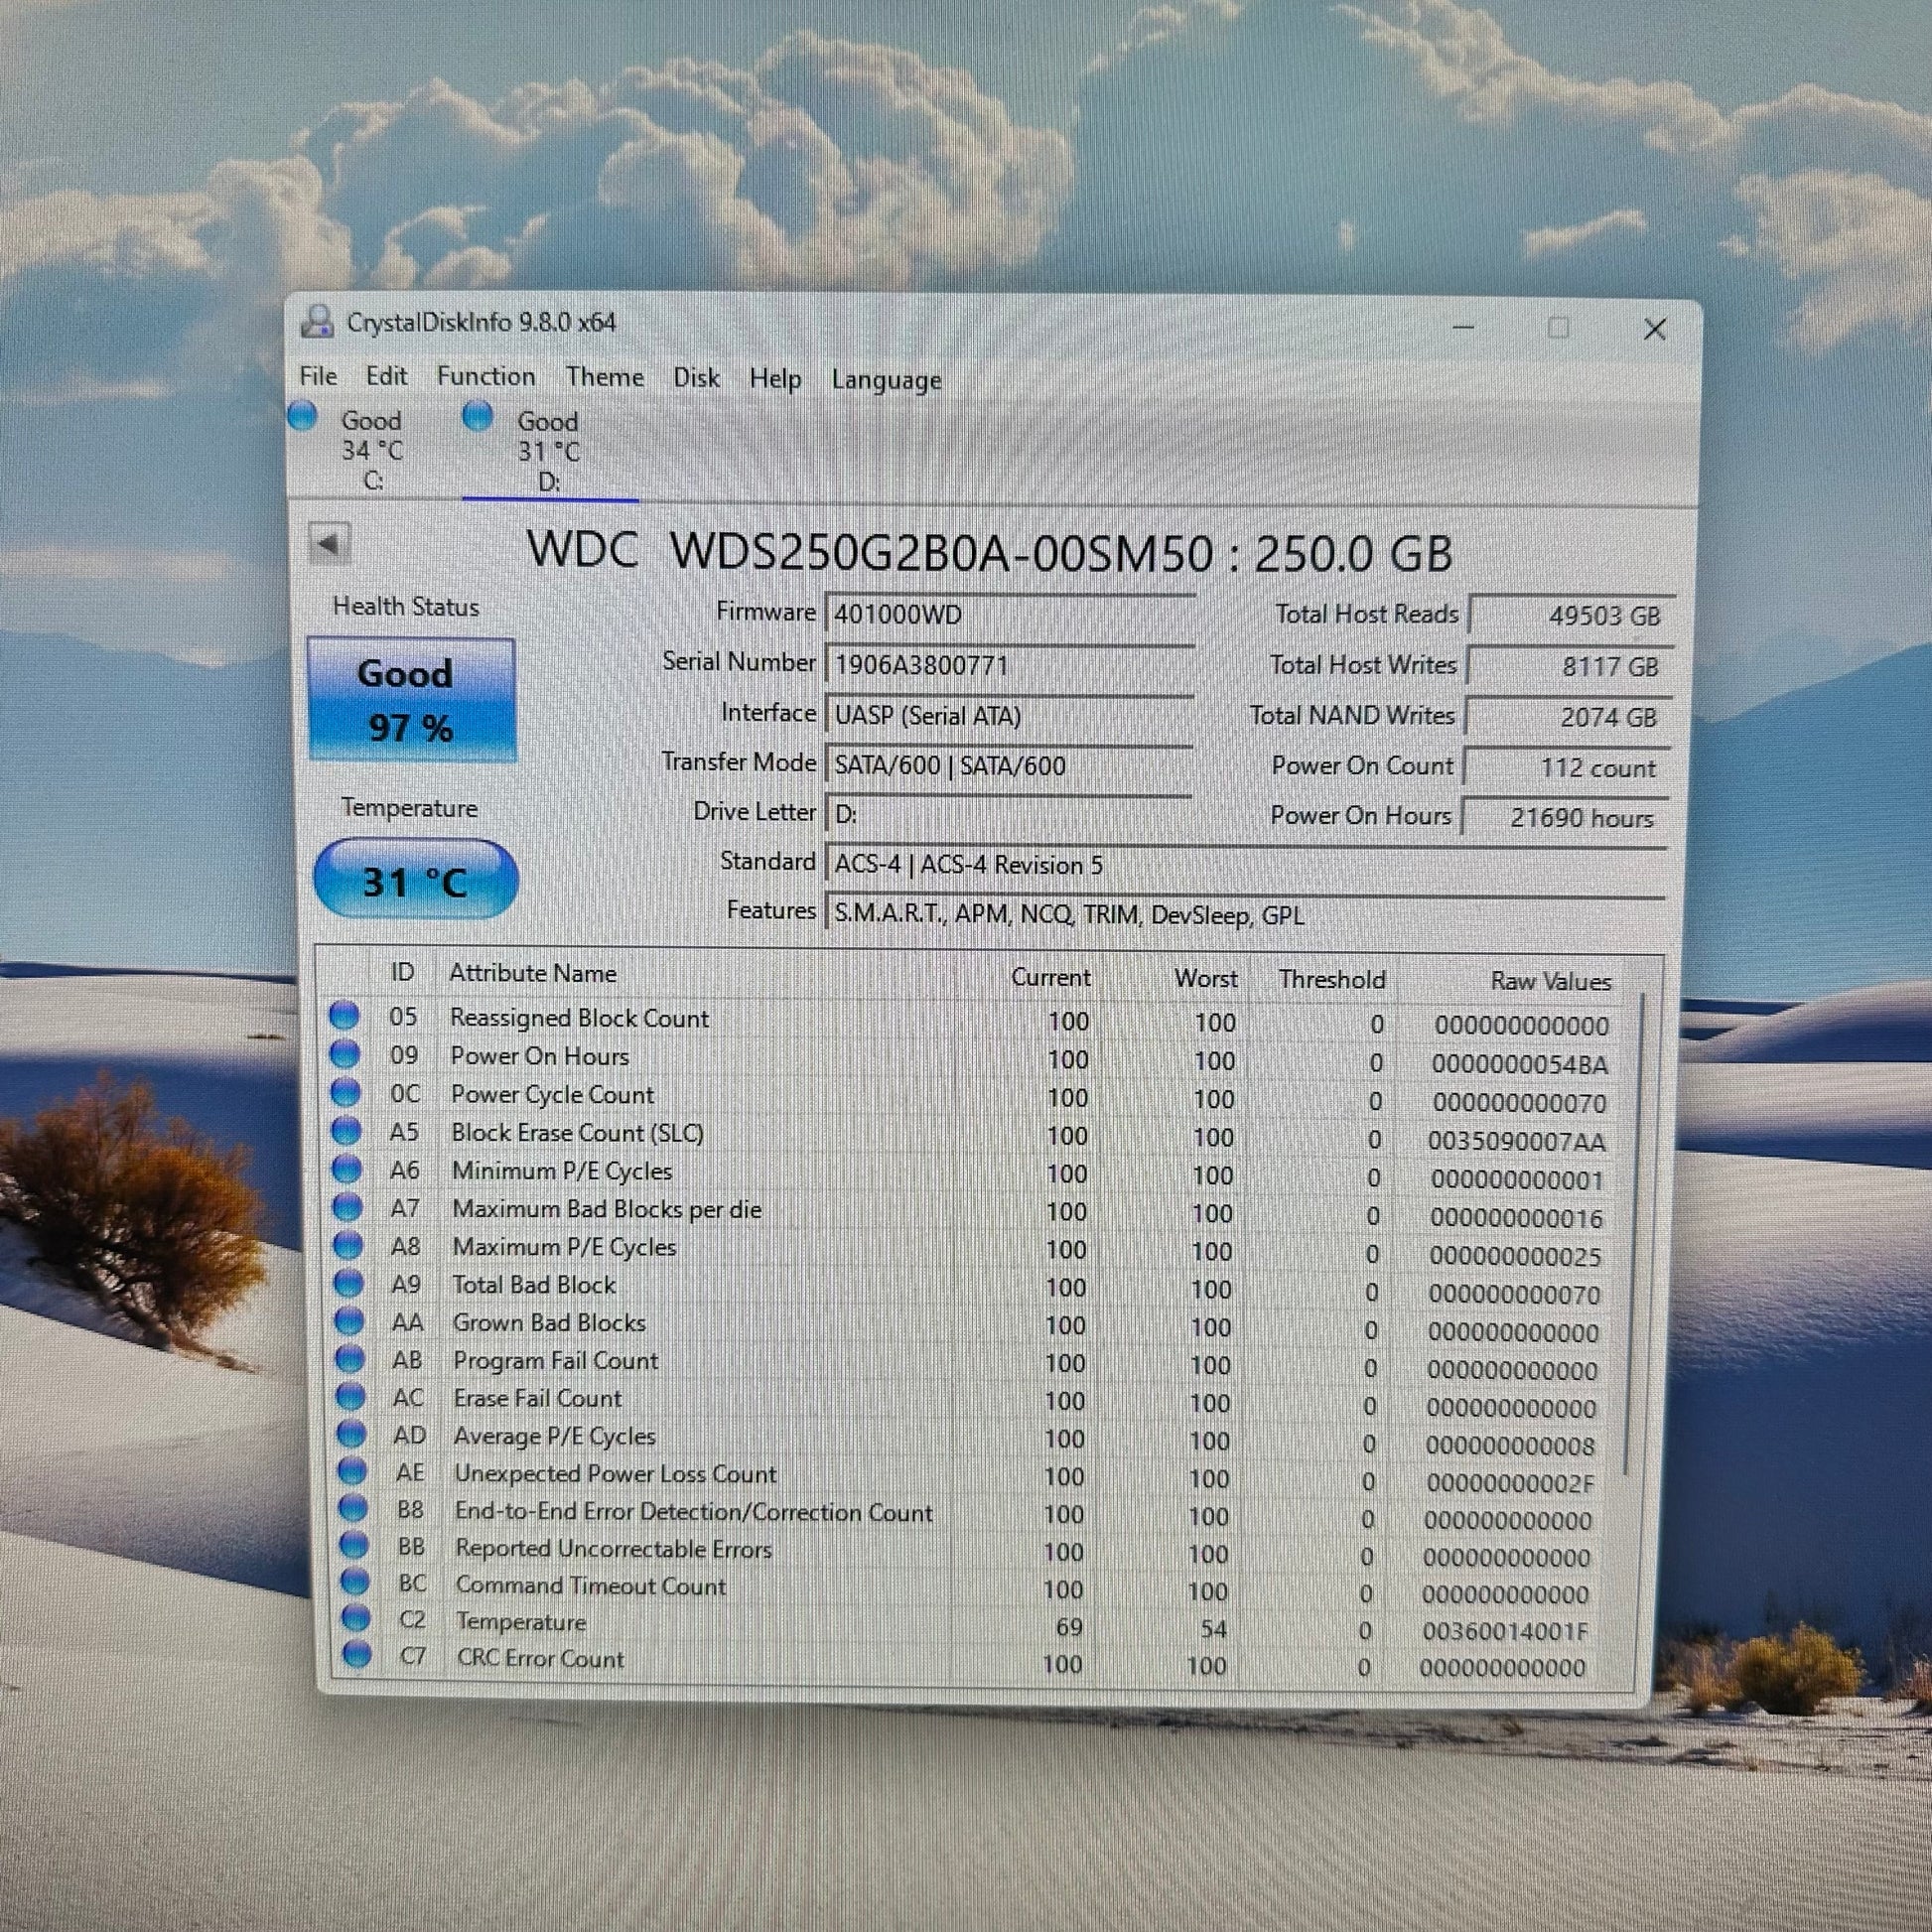This screenshot has width=1932, height=1932.
Task: Click the Standard field ACS-4
Action: point(1246,865)
